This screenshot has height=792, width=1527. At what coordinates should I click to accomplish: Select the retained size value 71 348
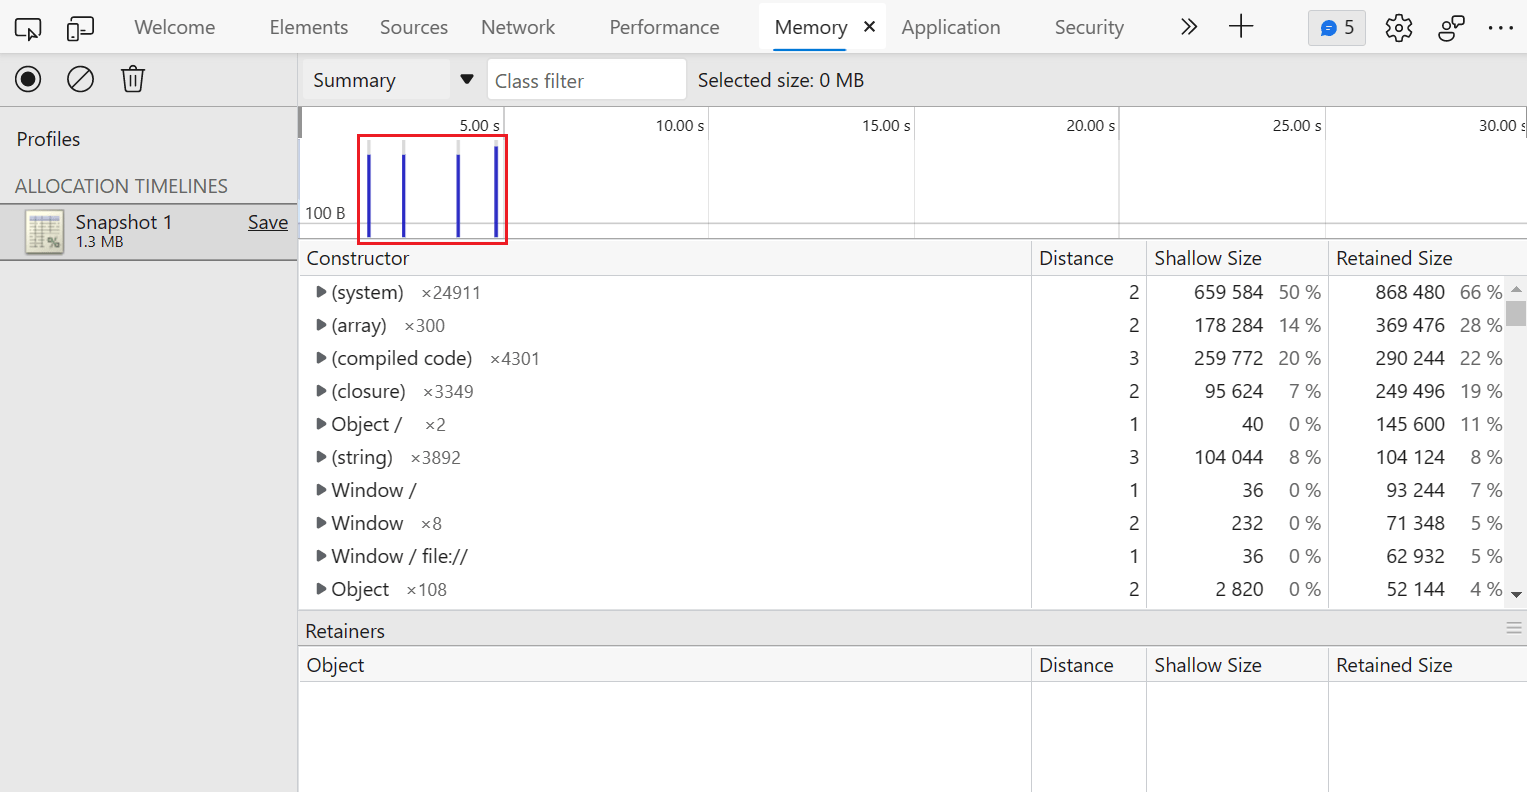coord(1415,523)
